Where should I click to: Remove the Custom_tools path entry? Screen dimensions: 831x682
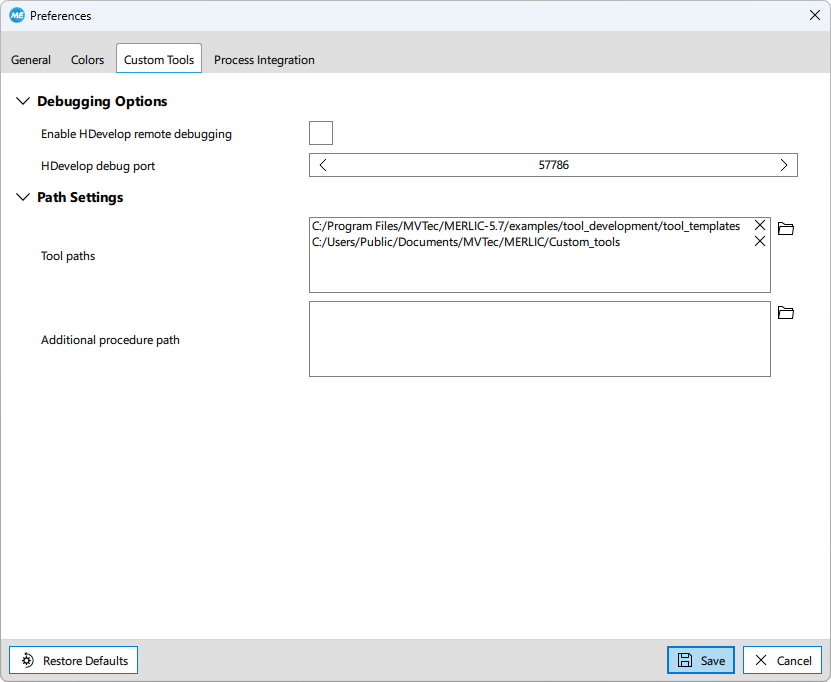(760, 242)
